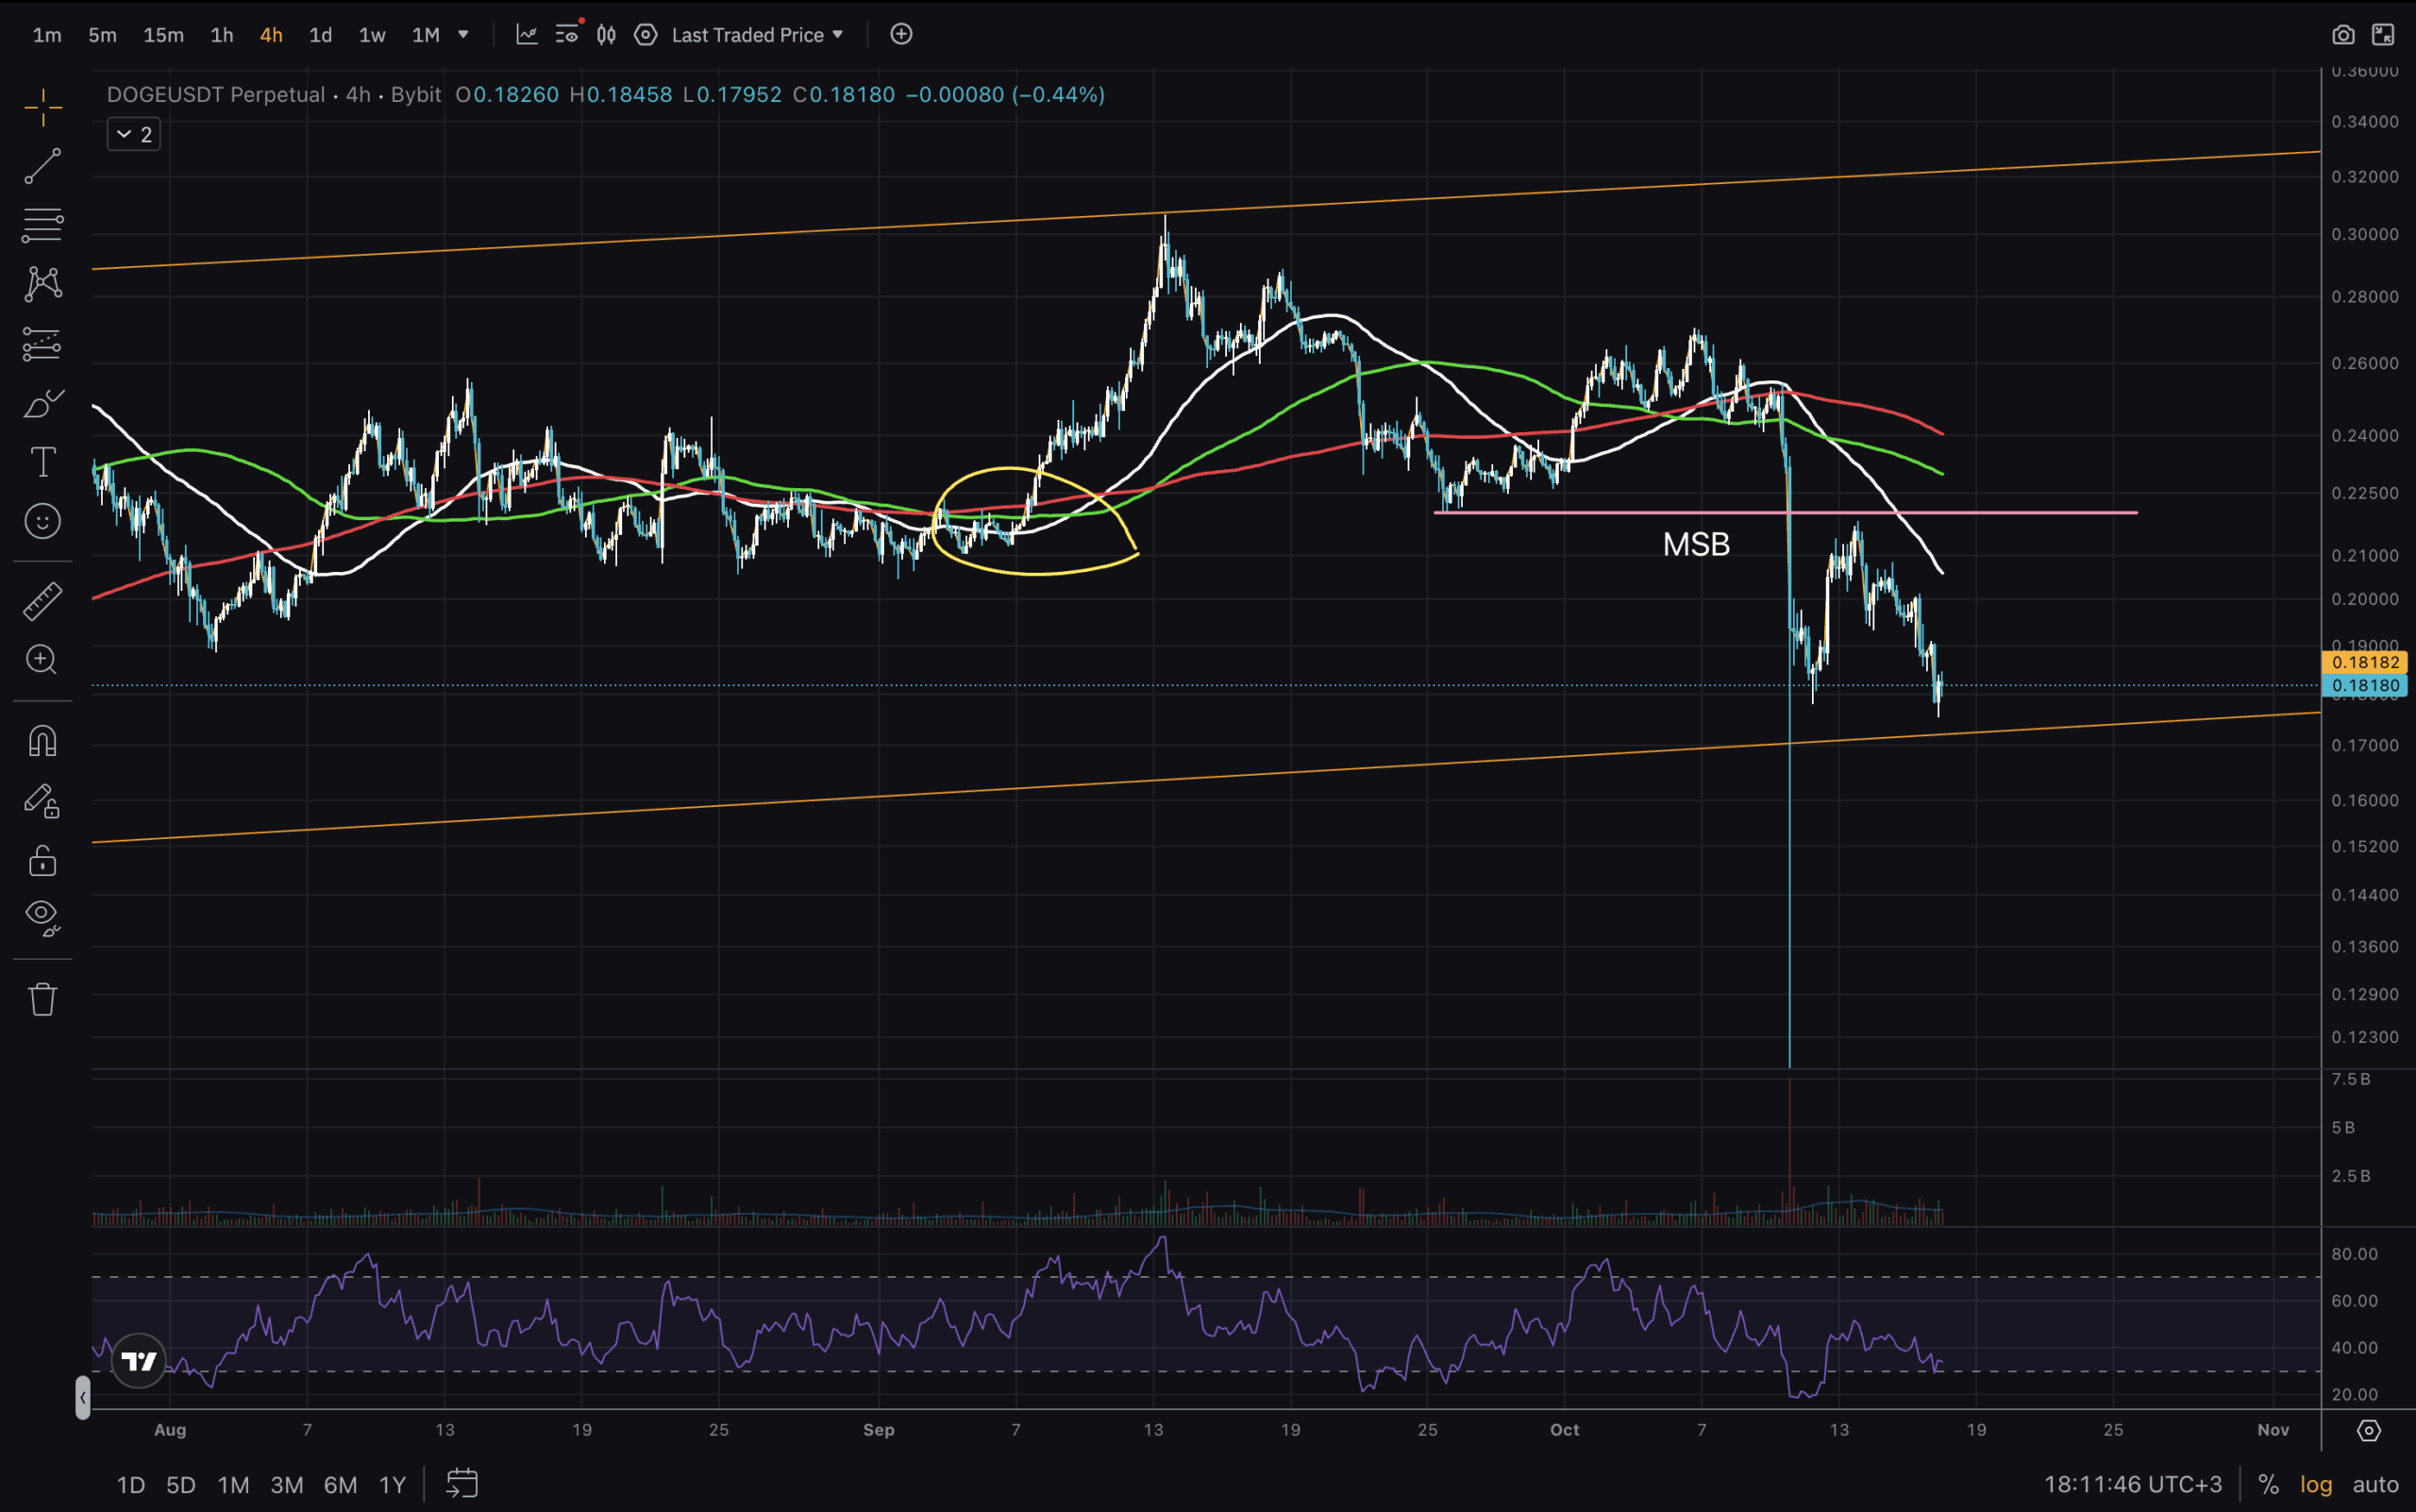Expand the collapsed indicators legend showing 2
This screenshot has width=2416, height=1512.
point(133,134)
